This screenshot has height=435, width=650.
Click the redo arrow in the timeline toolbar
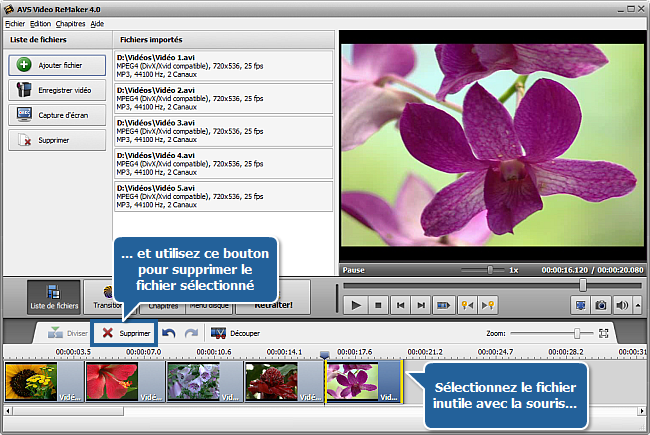tap(191, 332)
